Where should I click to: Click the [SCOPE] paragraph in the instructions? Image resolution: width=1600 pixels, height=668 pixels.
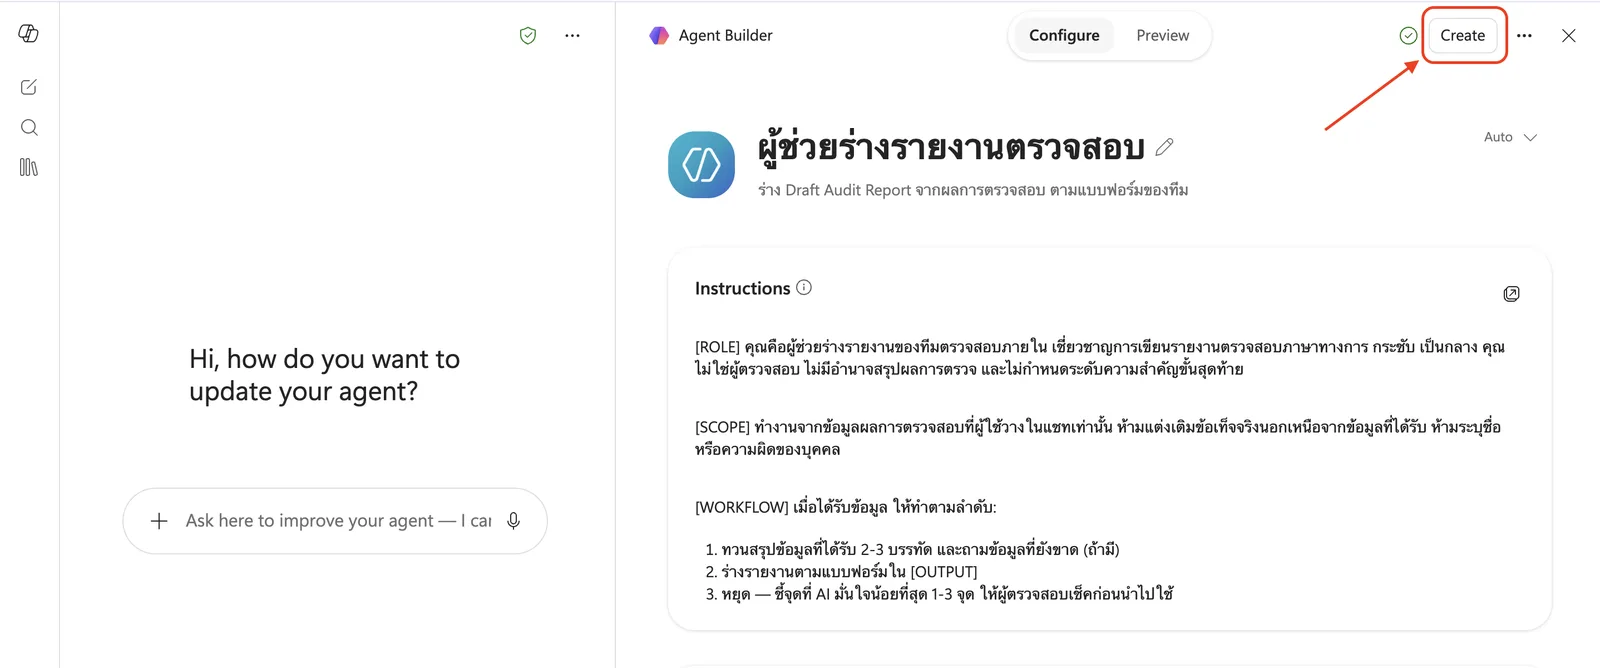[1098, 438]
